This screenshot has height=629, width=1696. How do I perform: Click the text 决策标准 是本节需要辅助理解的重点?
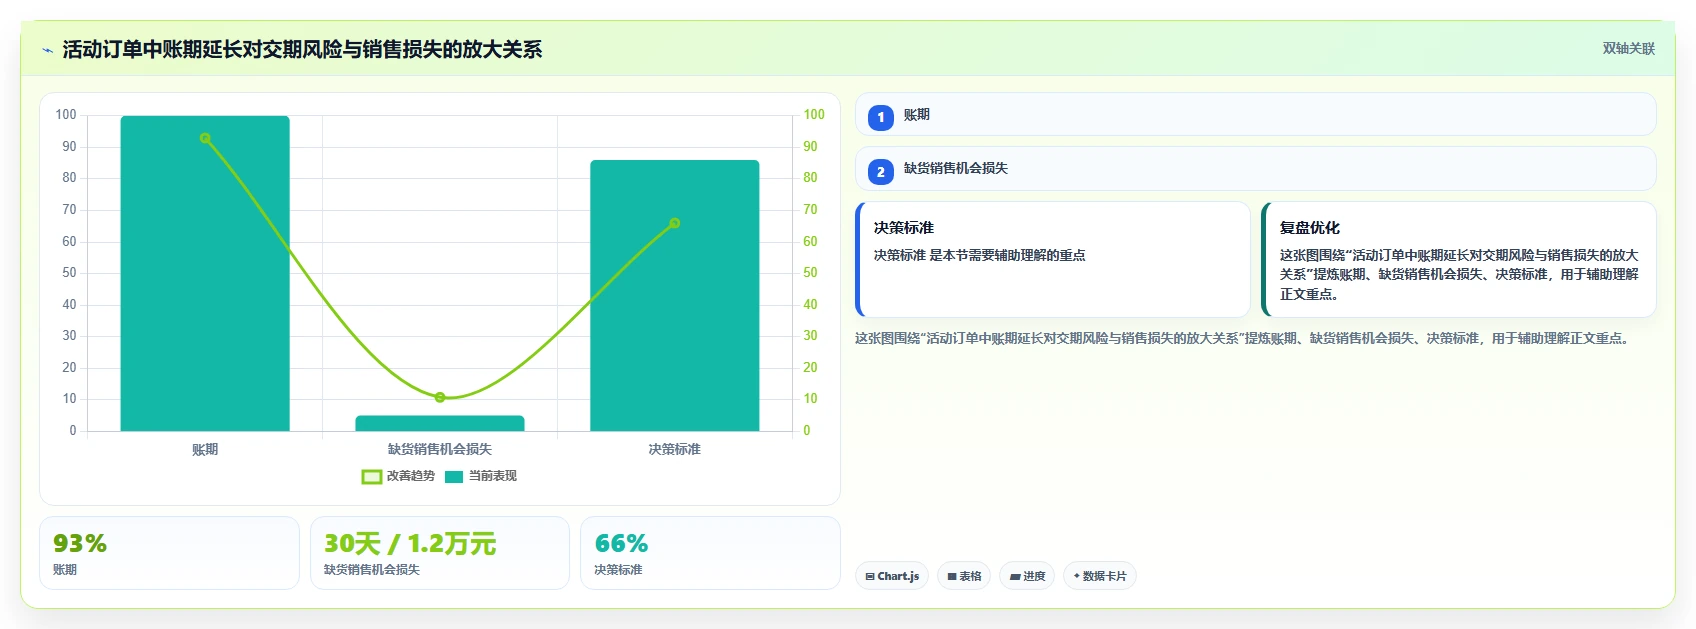(980, 256)
